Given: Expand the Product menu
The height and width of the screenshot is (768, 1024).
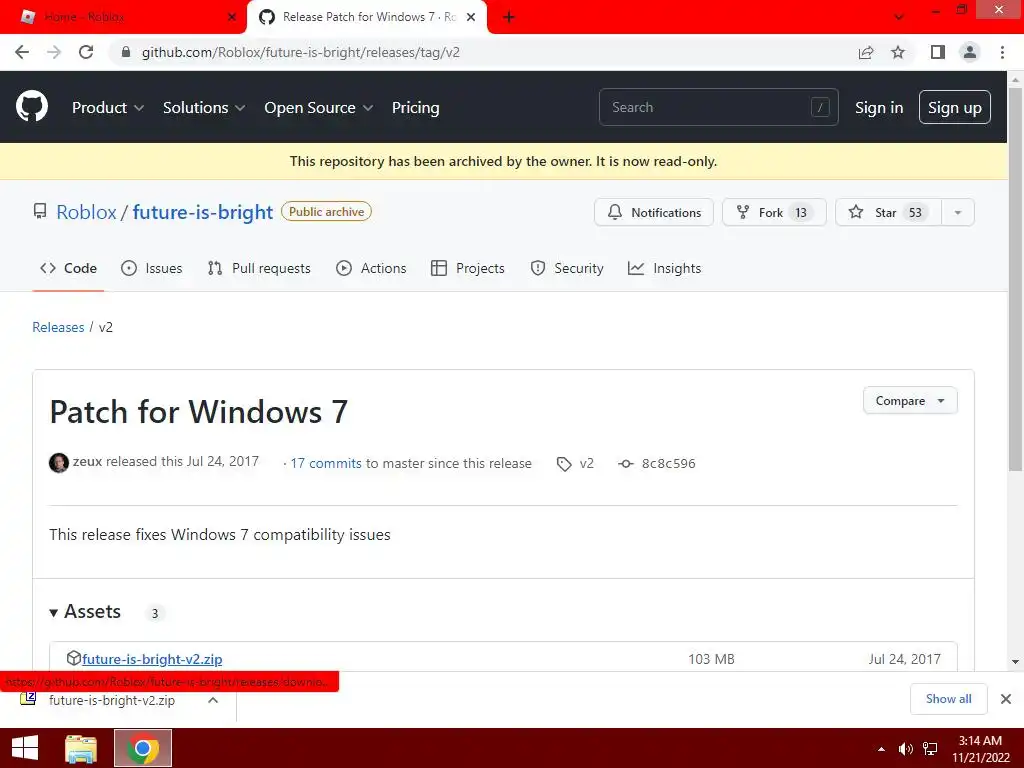Looking at the screenshot, I should pyautogui.click(x=108, y=108).
